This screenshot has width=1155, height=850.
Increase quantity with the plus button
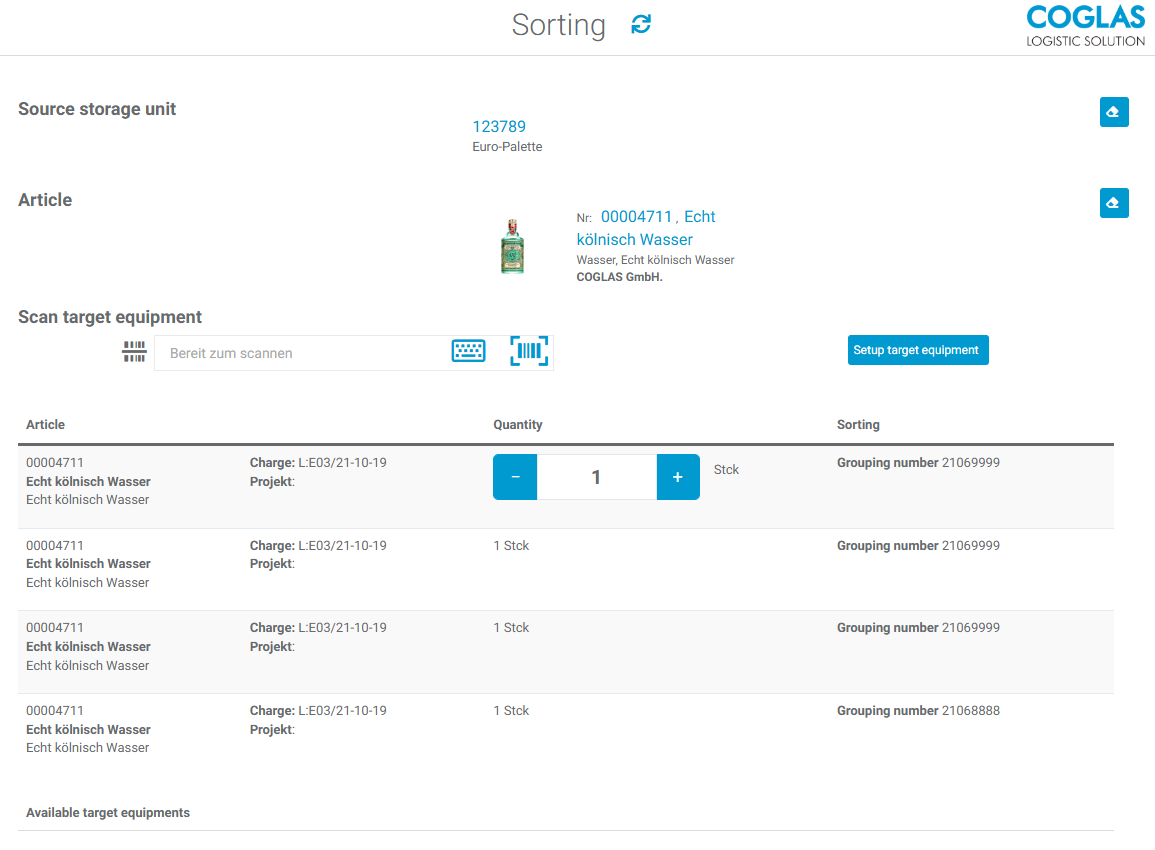click(x=678, y=477)
